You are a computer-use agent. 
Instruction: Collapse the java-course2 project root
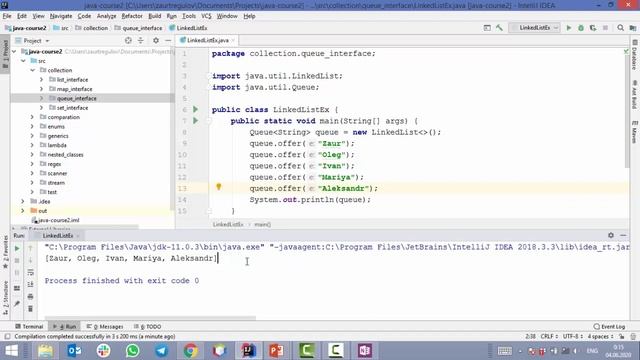point(14,51)
